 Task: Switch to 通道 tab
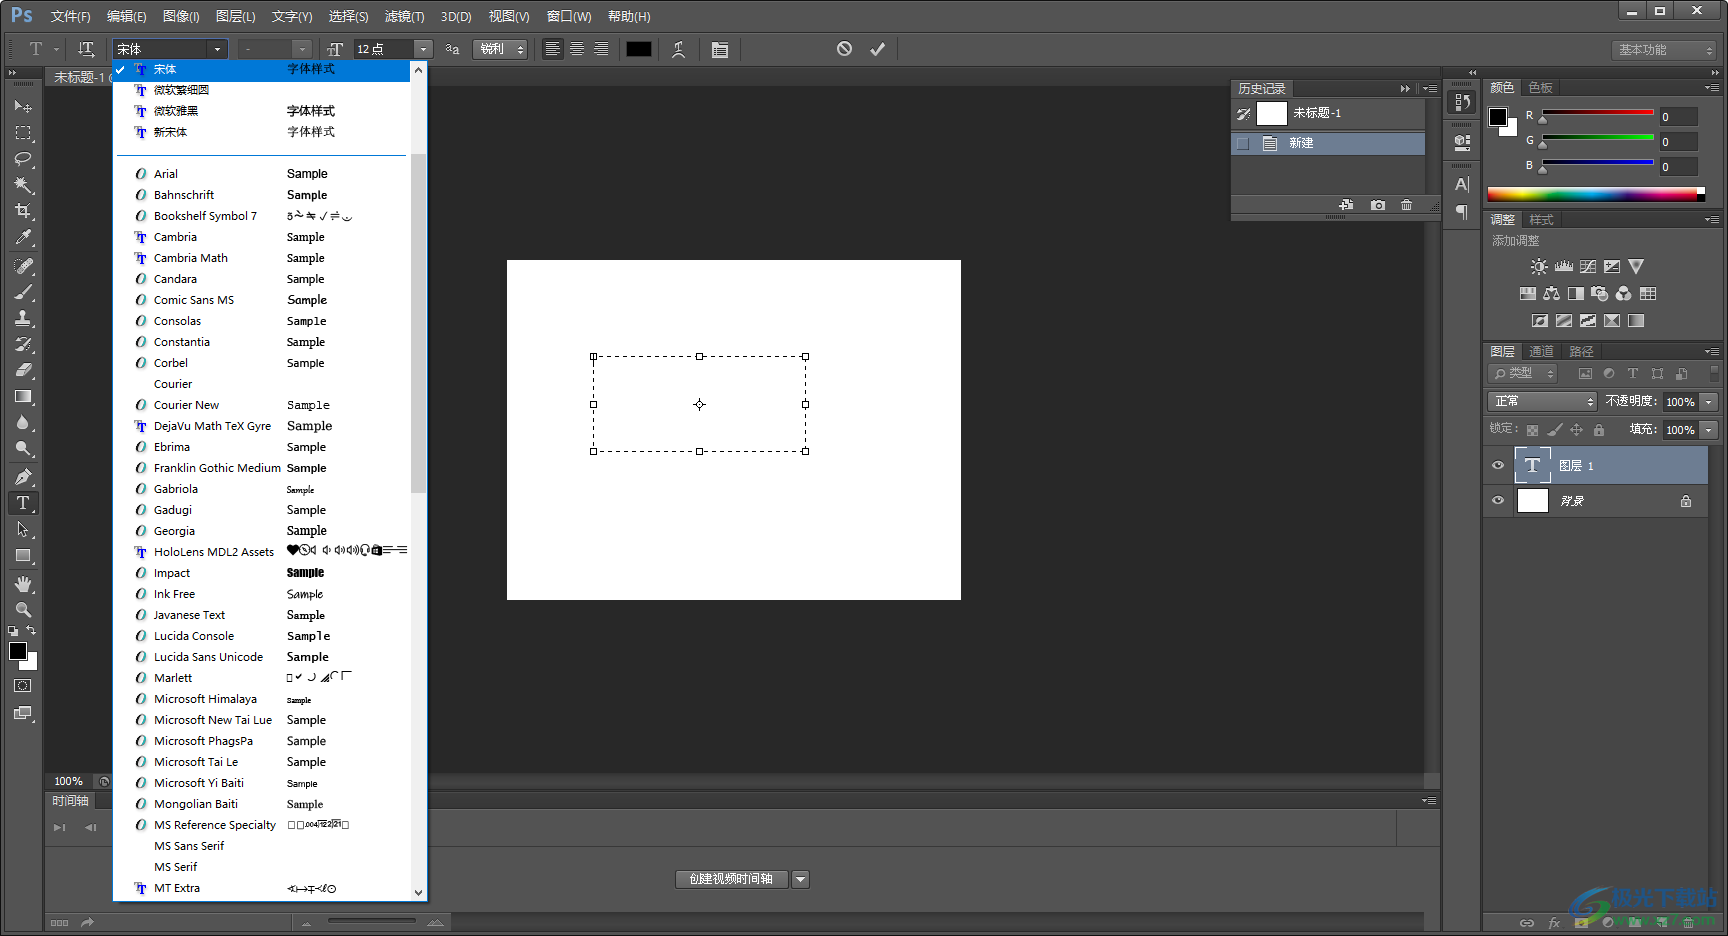click(1541, 352)
